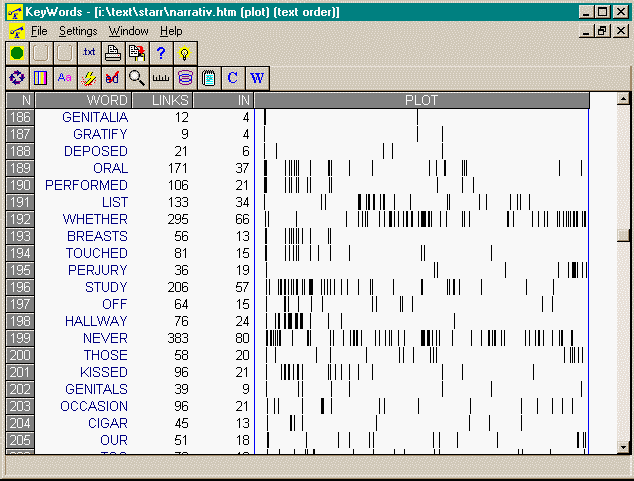Click the row number 199 cell
Image resolution: width=634 pixels, height=481 pixels.
(20, 338)
